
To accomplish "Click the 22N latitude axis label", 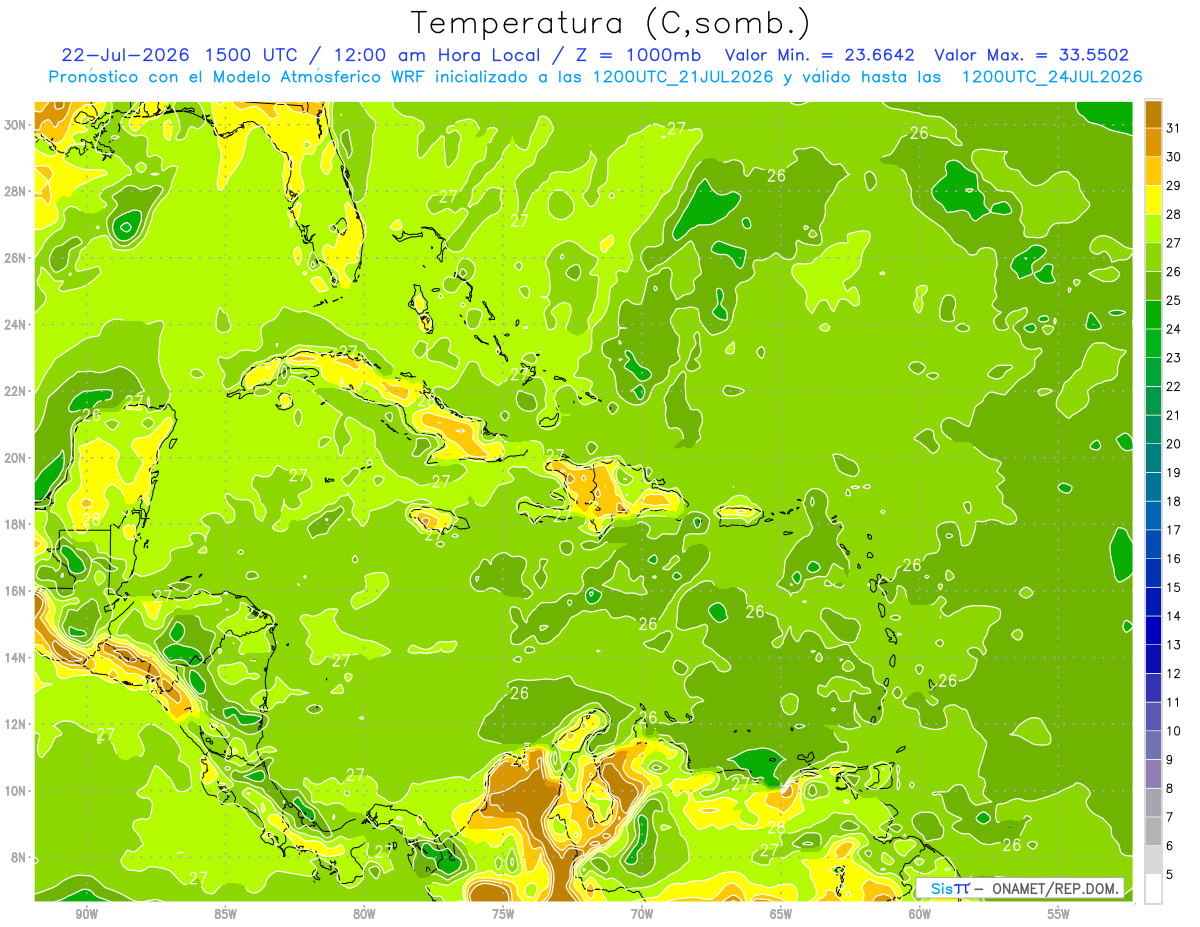I will tap(16, 391).
